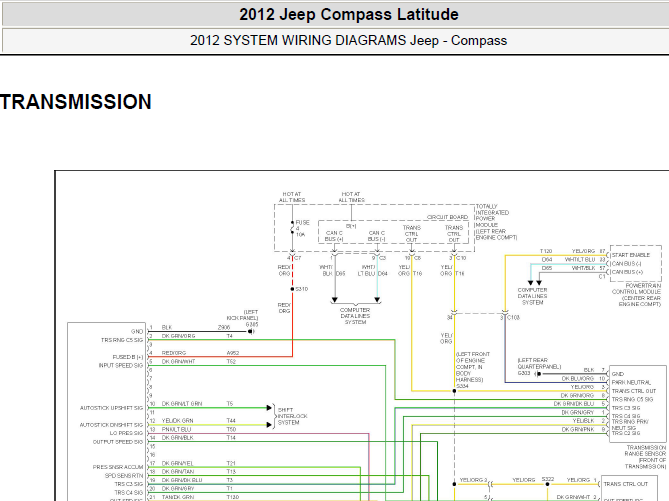This screenshot has width=669, height=501.
Task: Click the "PARK NEUTRAL" pin label
Action: click(x=631, y=382)
